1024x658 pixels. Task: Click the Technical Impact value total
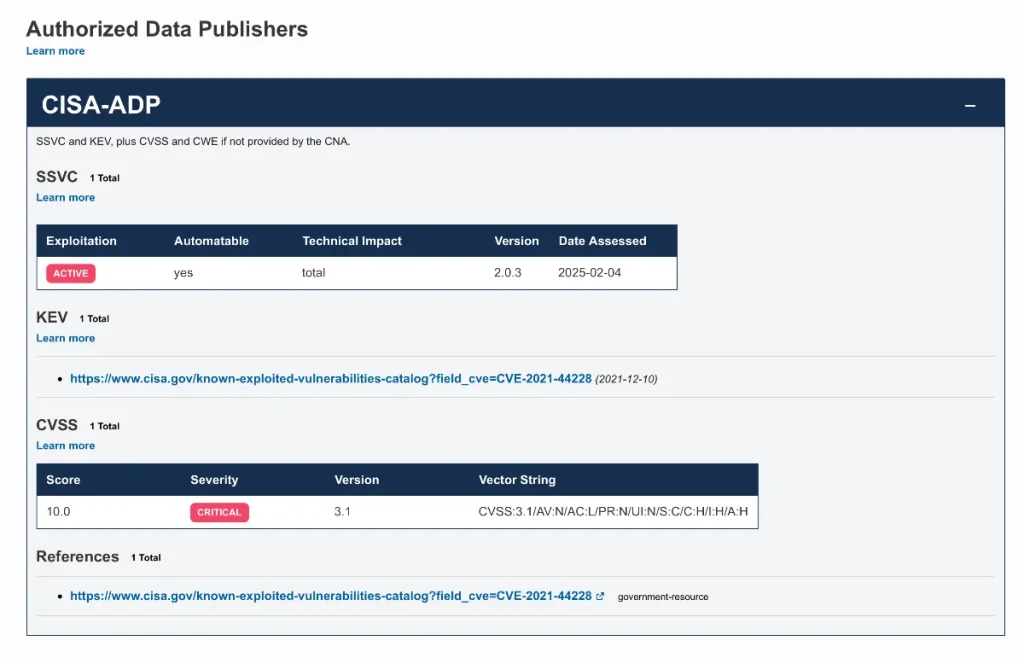click(x=313, y=273)
